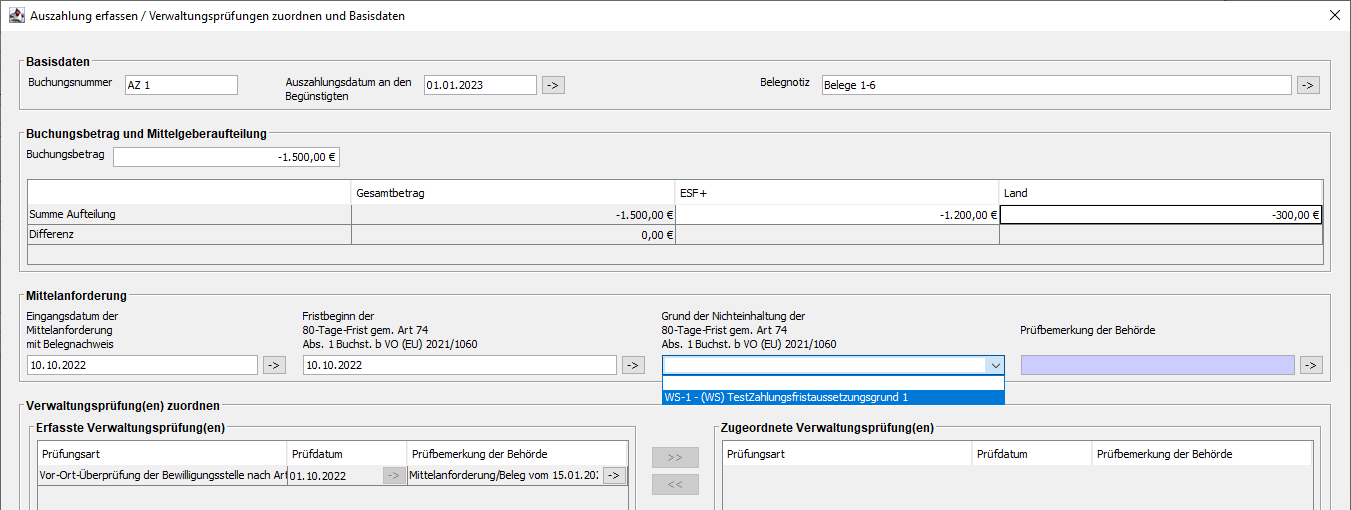Select the Land amount cell showing -300,00 €
Image resolution: width=1351 pixels, height=510 pixels.
(1160, 214)
